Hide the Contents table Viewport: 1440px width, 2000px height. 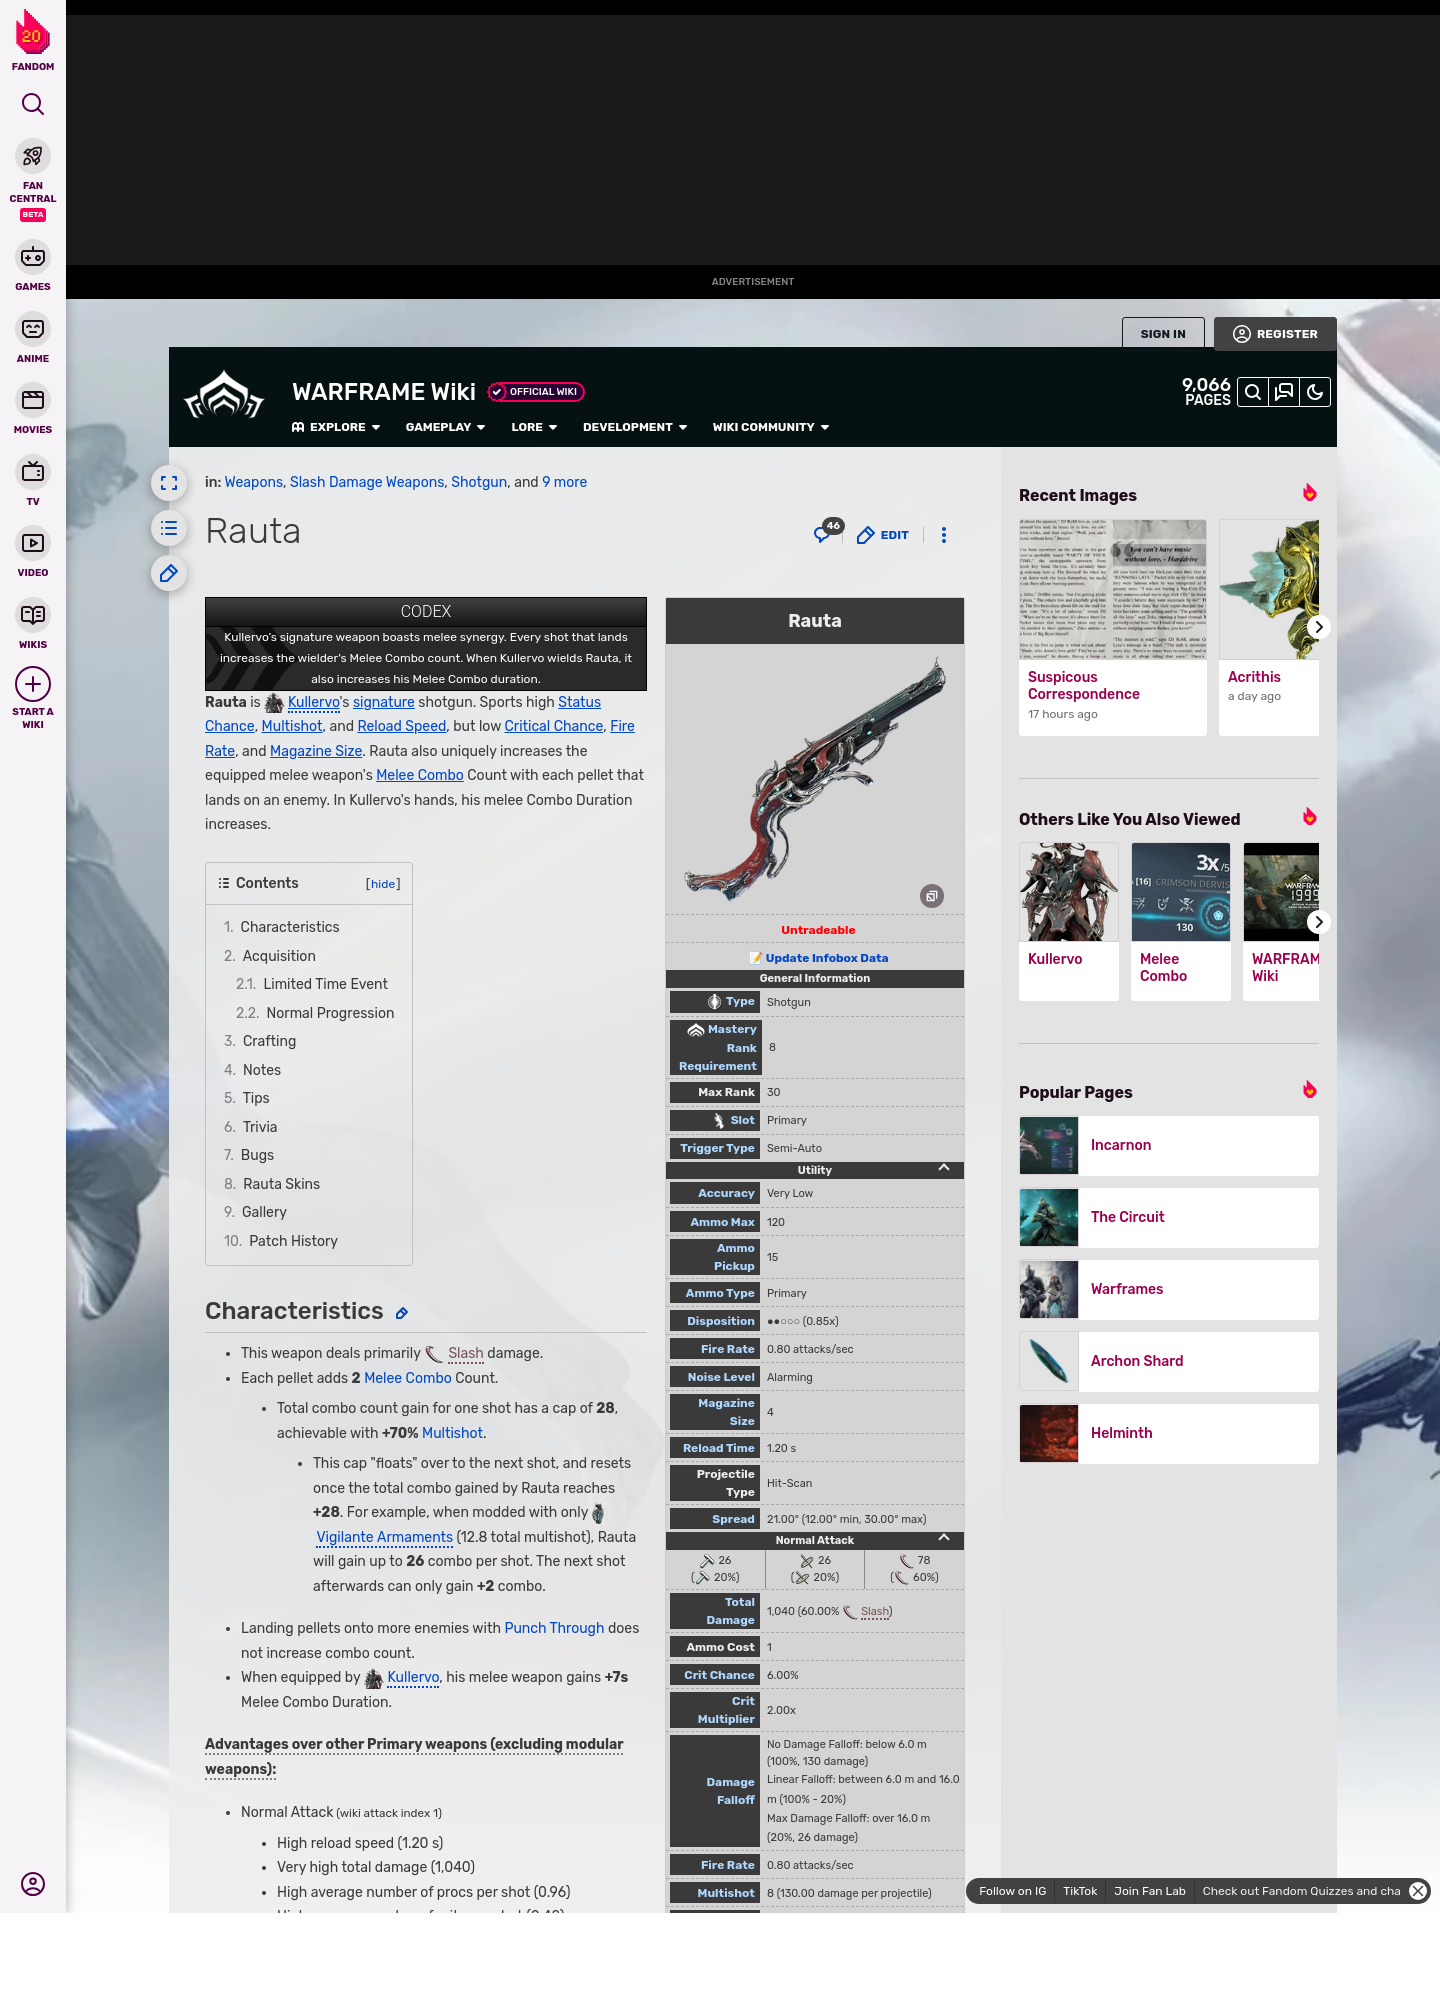[x=383, y=884]
